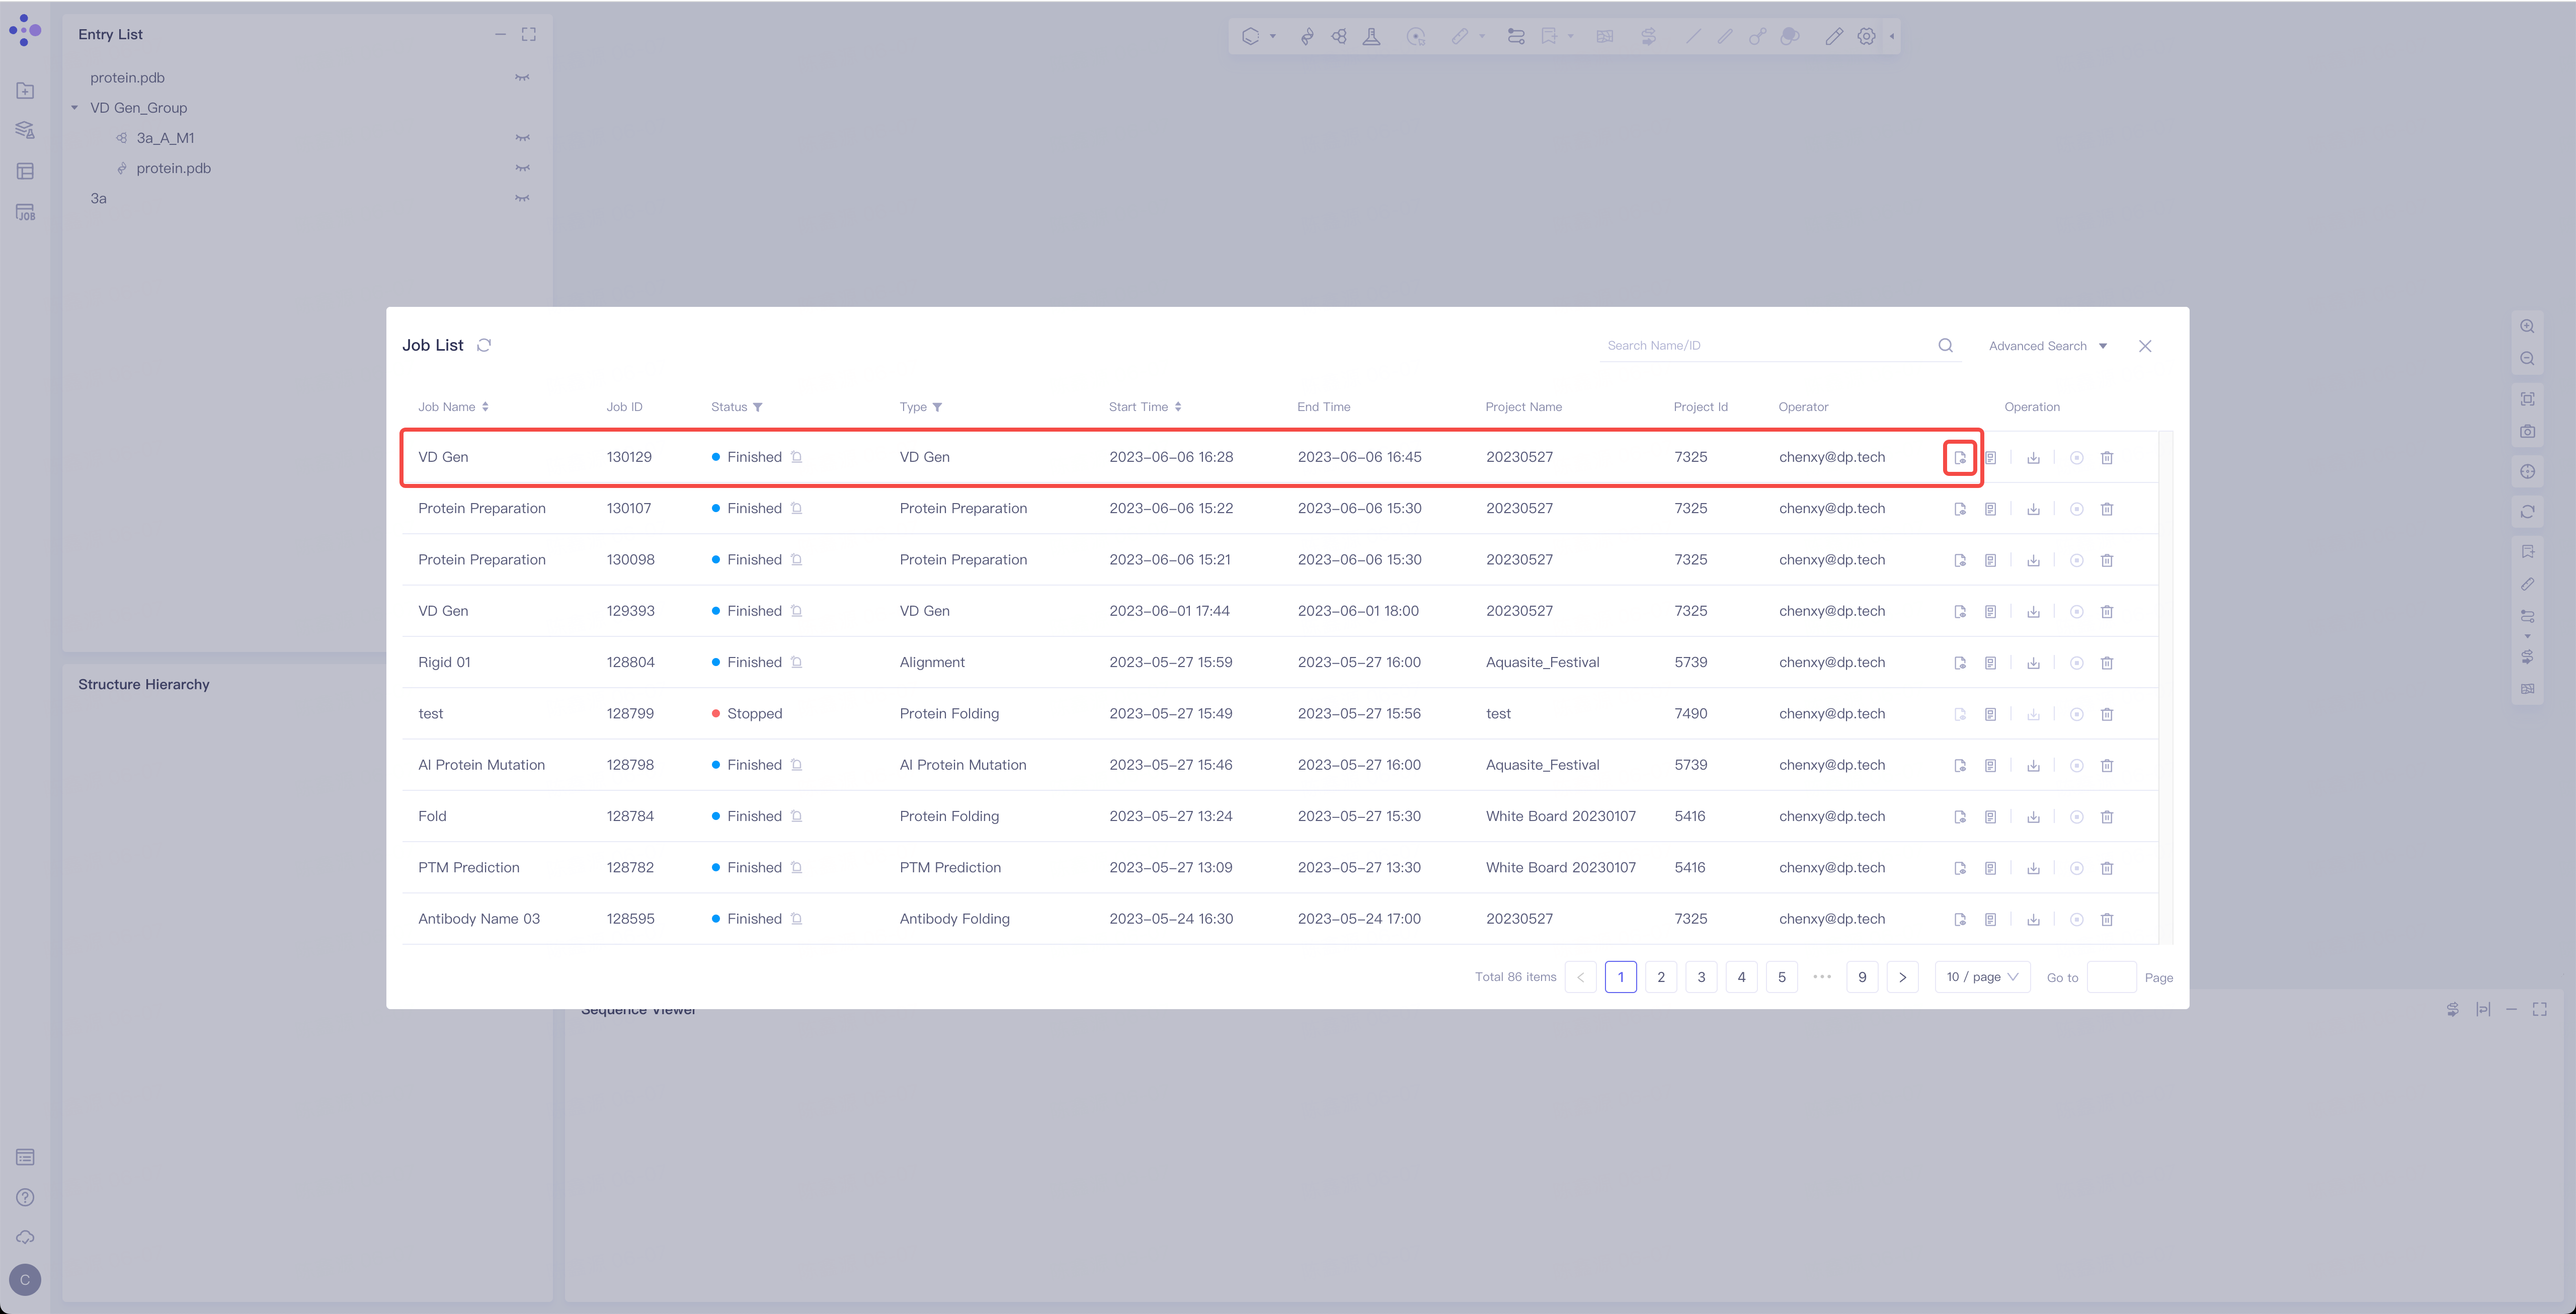The width and height of the screenshot is (2576, 1314).
Task: Select the measure ruler tool in top toolbar
Action: 1460,36
